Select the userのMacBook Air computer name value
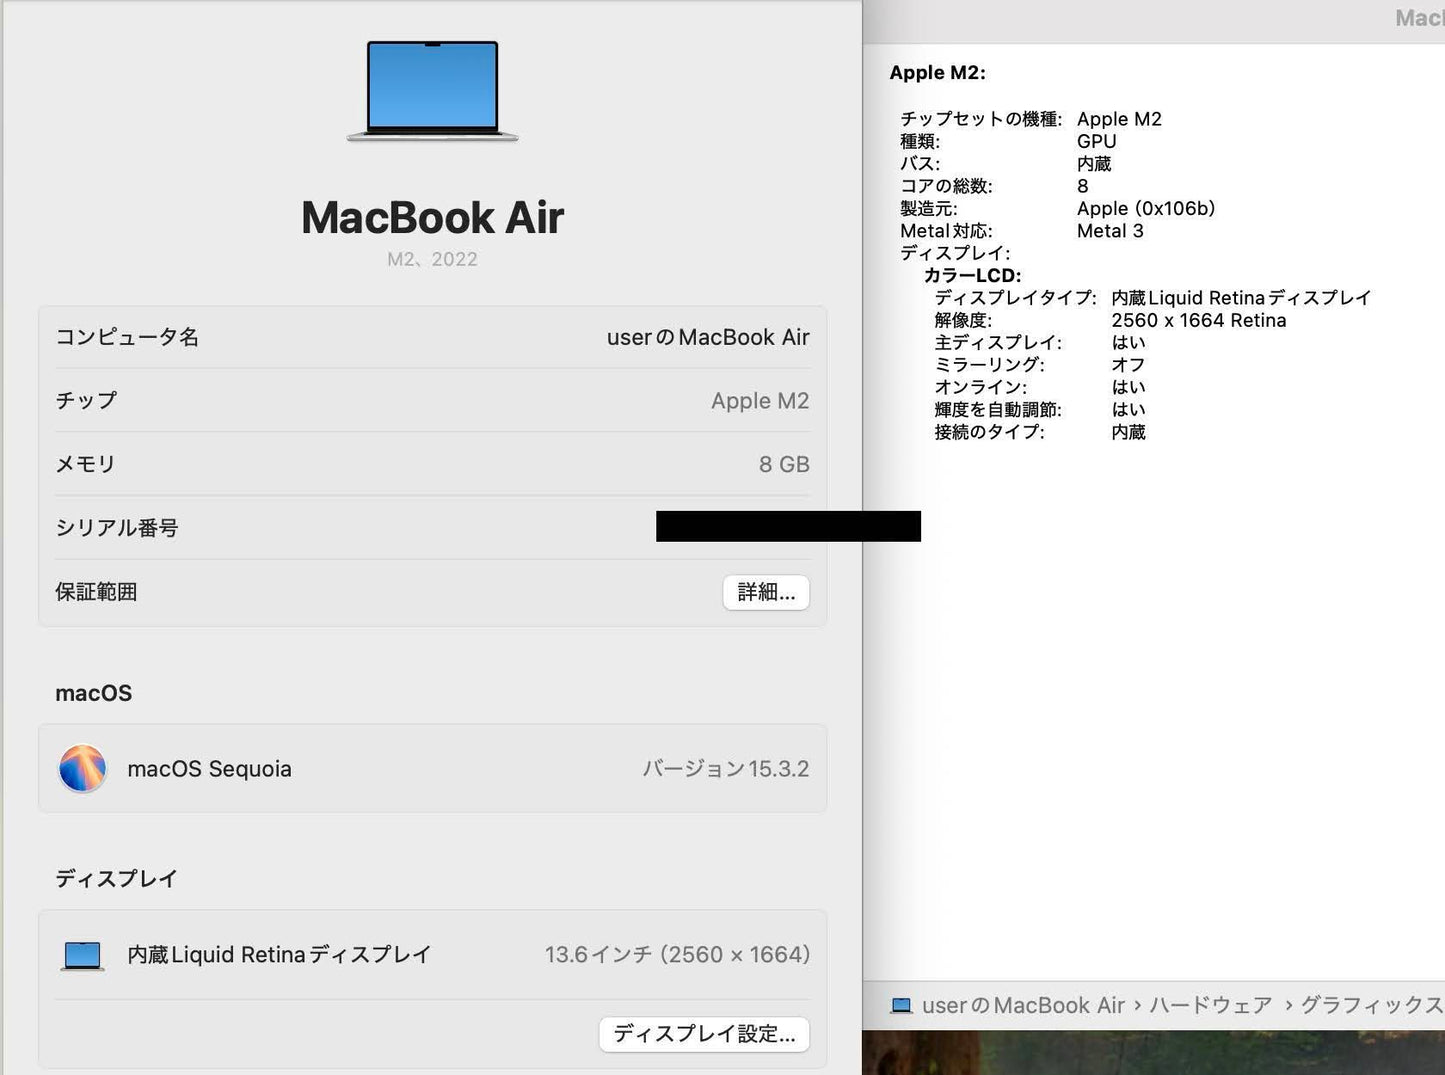Viewport: 1445px width, 1075px height. click(708, 338)
